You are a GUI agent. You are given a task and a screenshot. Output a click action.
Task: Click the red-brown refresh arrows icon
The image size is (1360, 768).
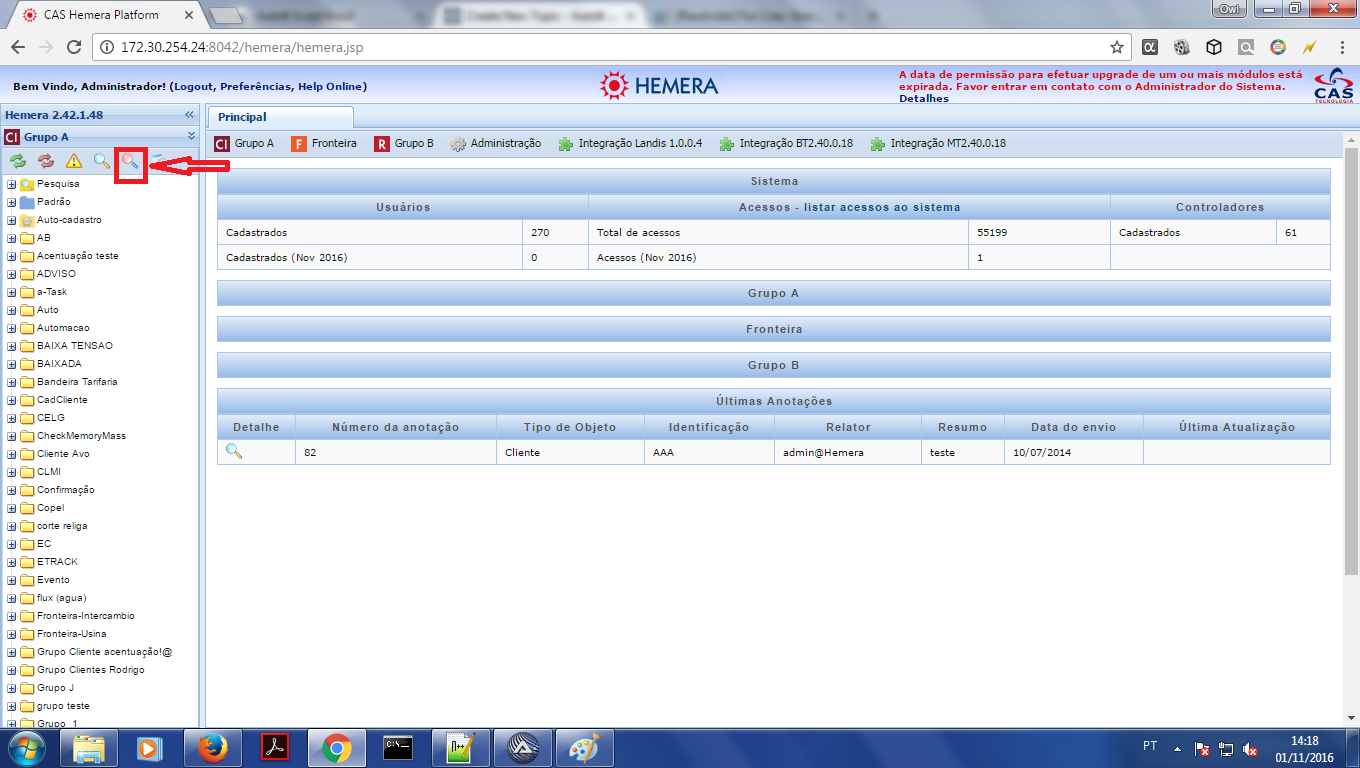(46, 160)
